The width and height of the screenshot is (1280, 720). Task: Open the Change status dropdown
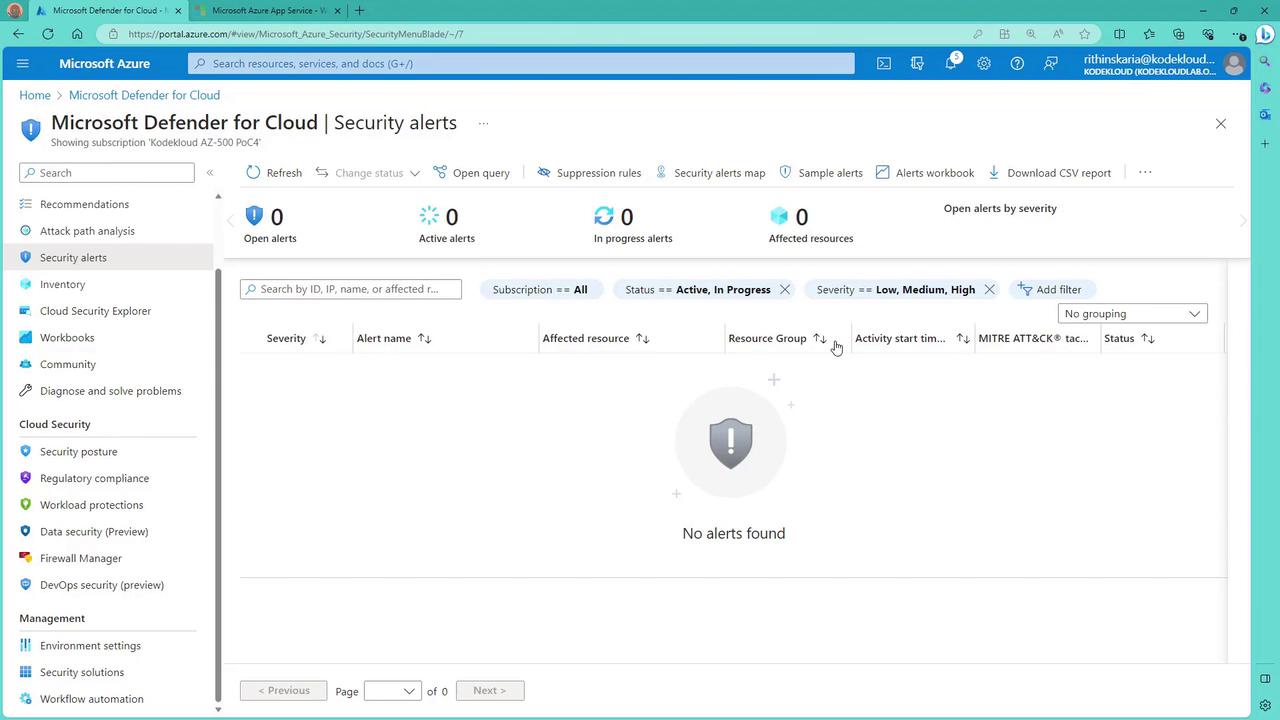point(367,172)
